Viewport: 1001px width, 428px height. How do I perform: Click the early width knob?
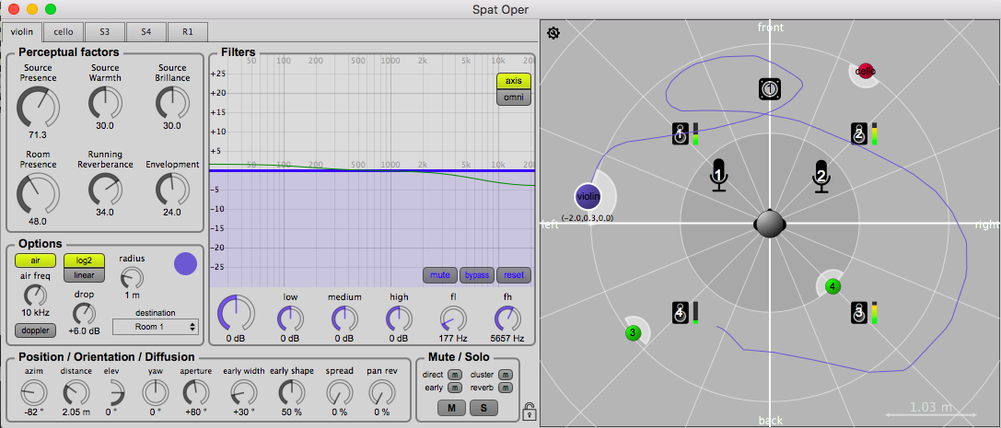tap(243, 392)
